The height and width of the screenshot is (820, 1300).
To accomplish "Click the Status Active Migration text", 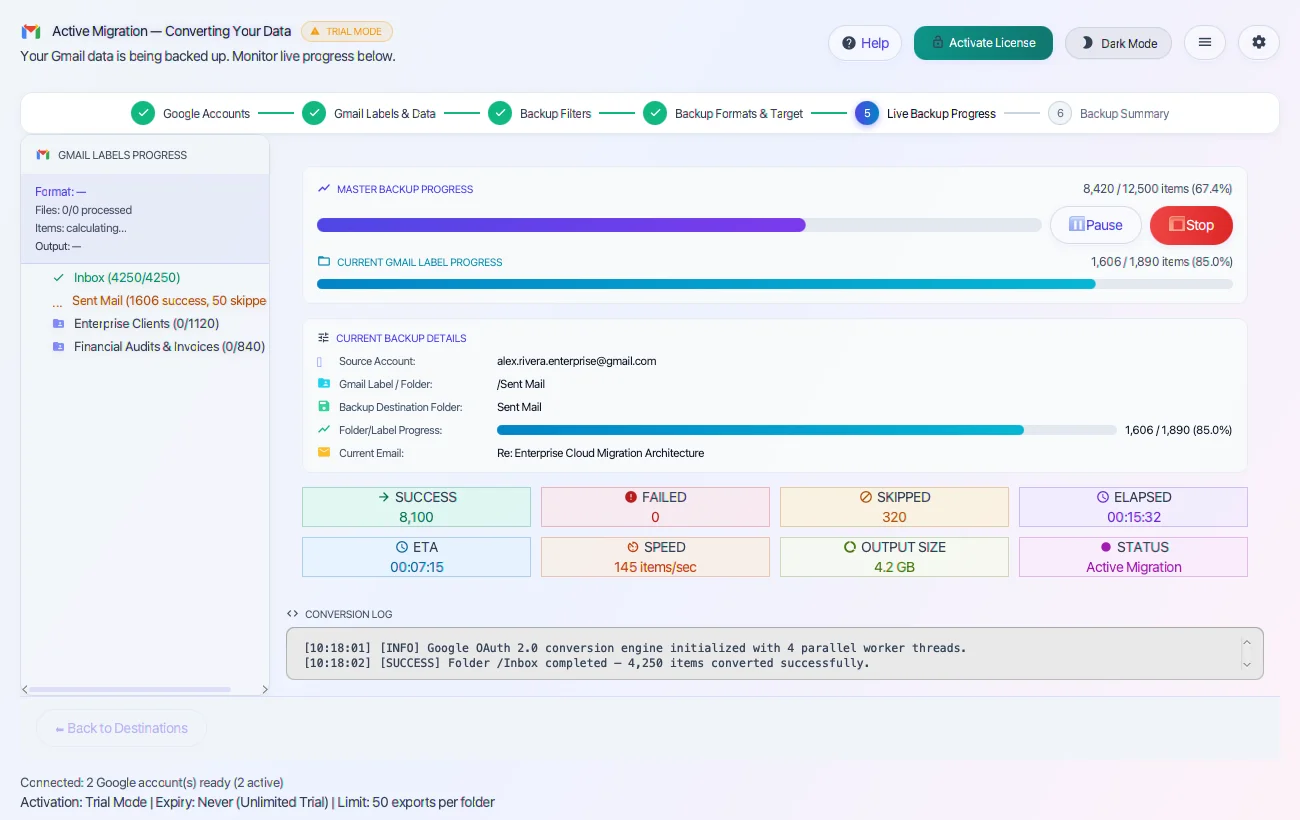I will pyautogui.click(x=1134, y=567).
